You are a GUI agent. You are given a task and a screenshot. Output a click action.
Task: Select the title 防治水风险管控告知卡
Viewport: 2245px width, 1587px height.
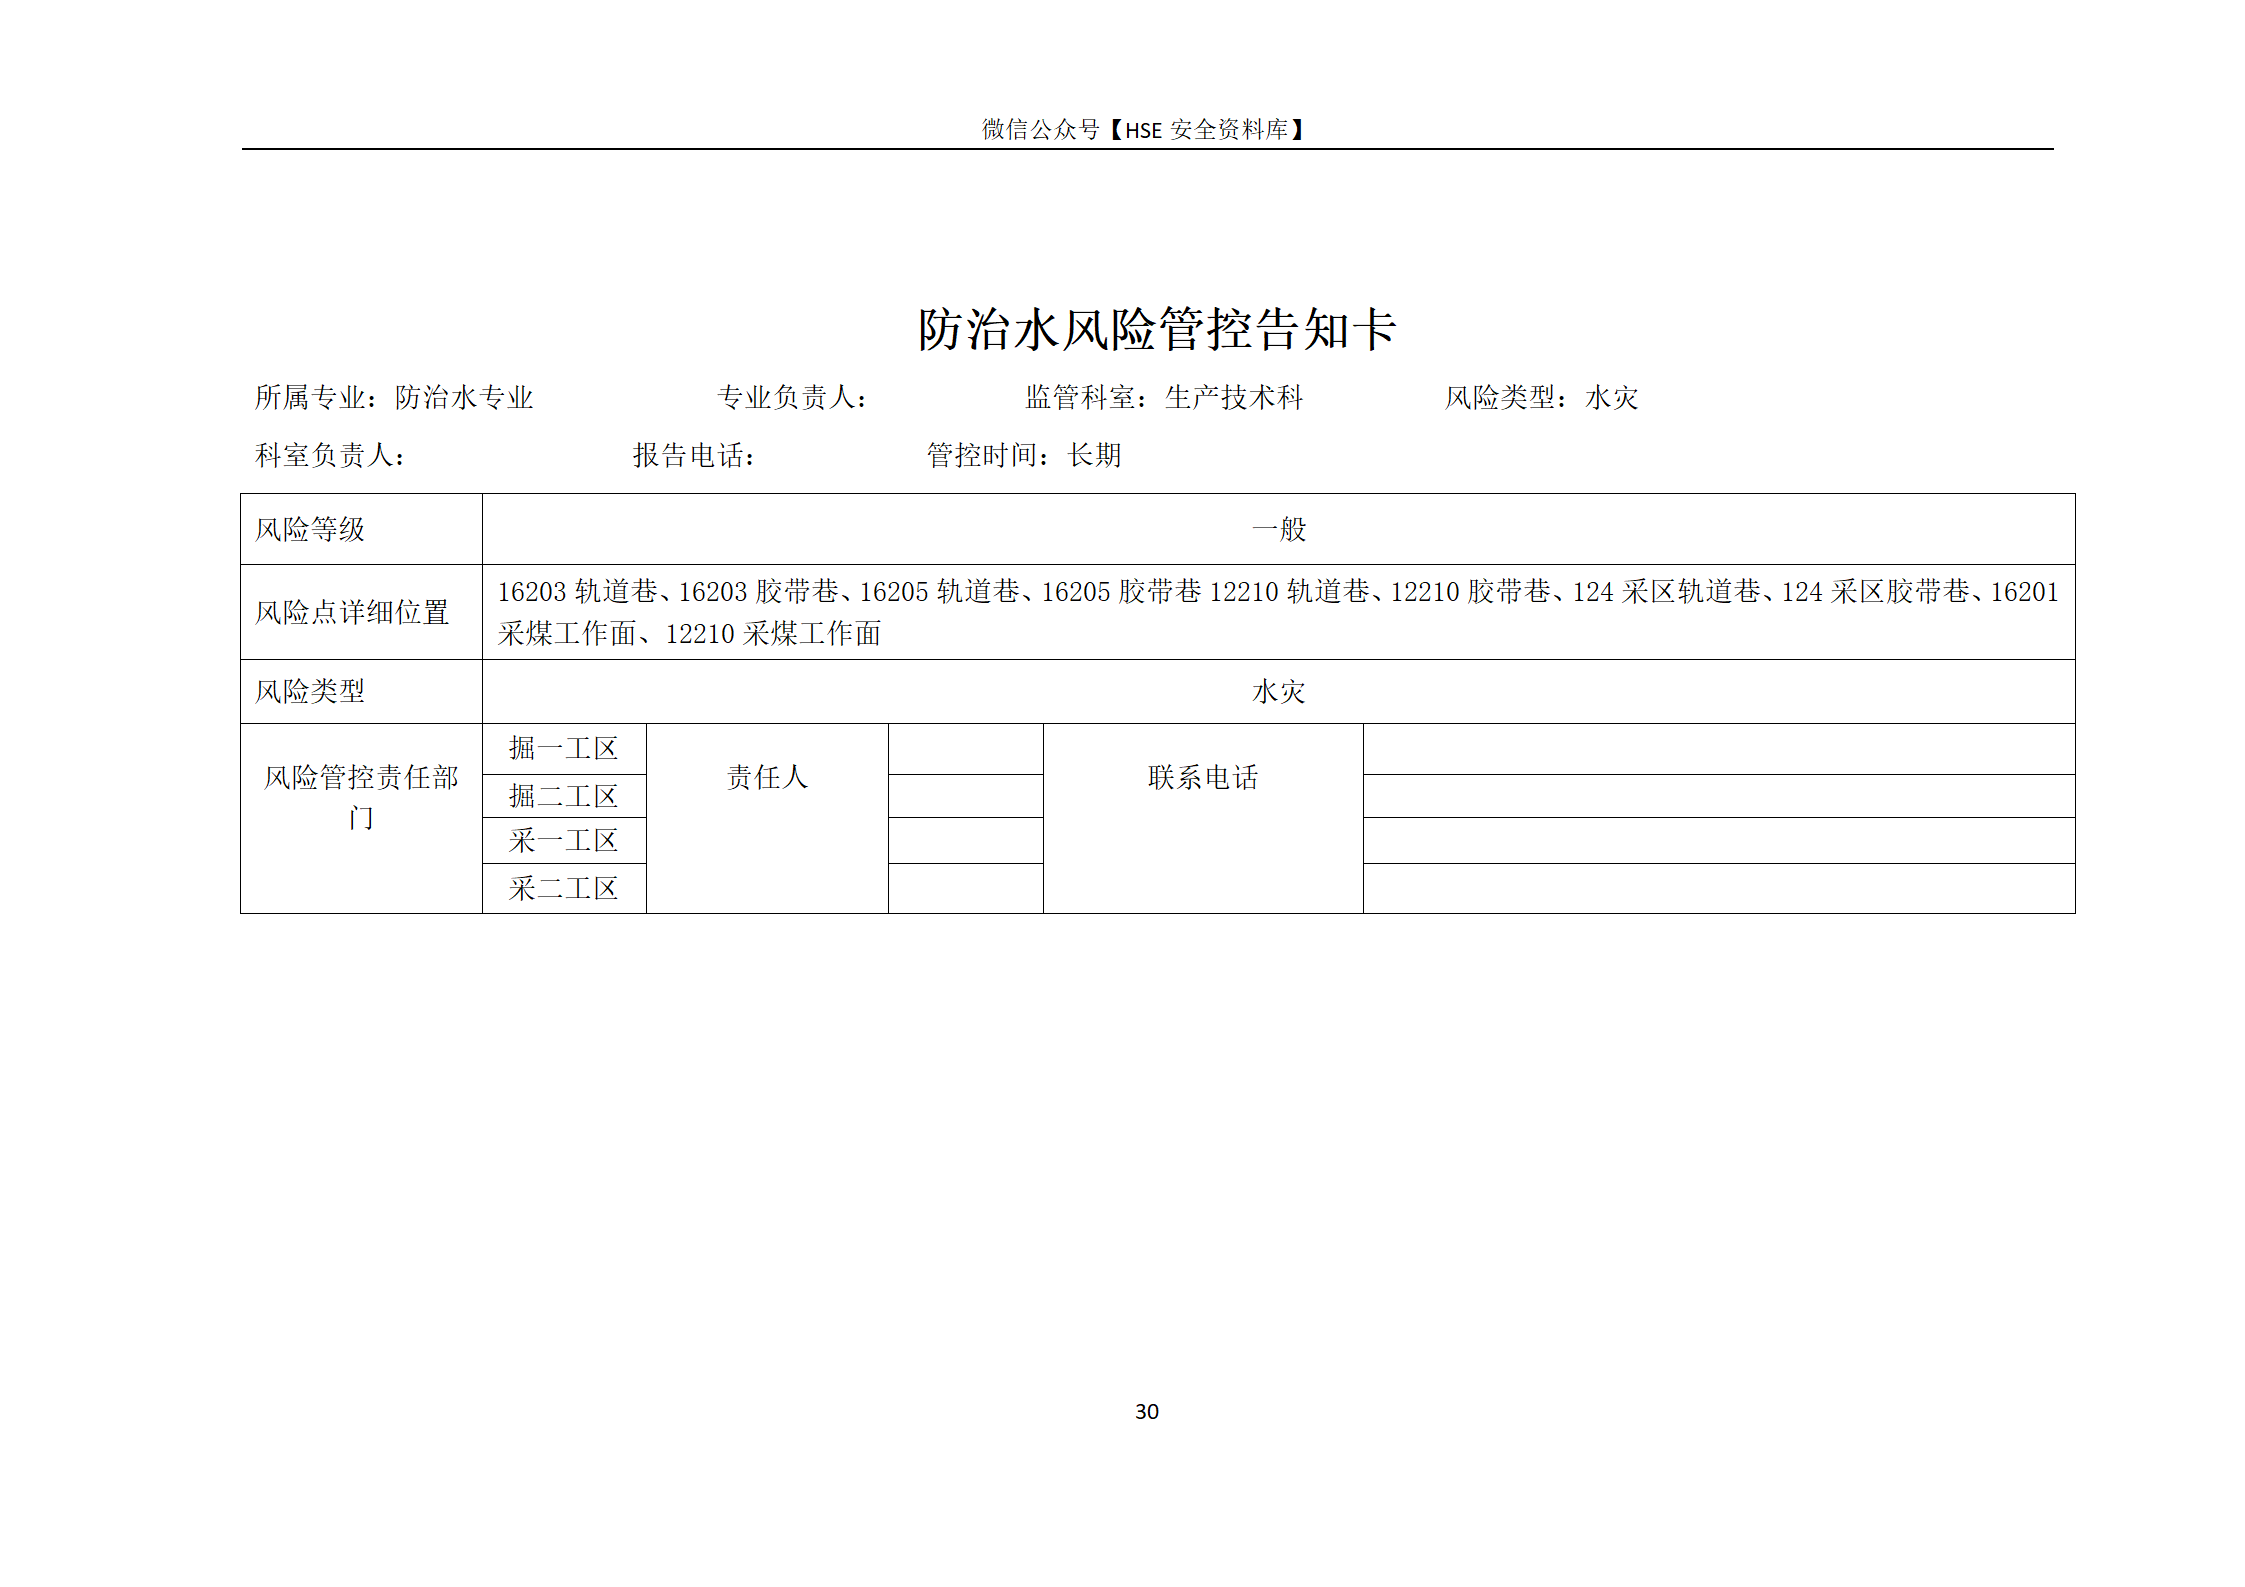tap(1157, 329)
